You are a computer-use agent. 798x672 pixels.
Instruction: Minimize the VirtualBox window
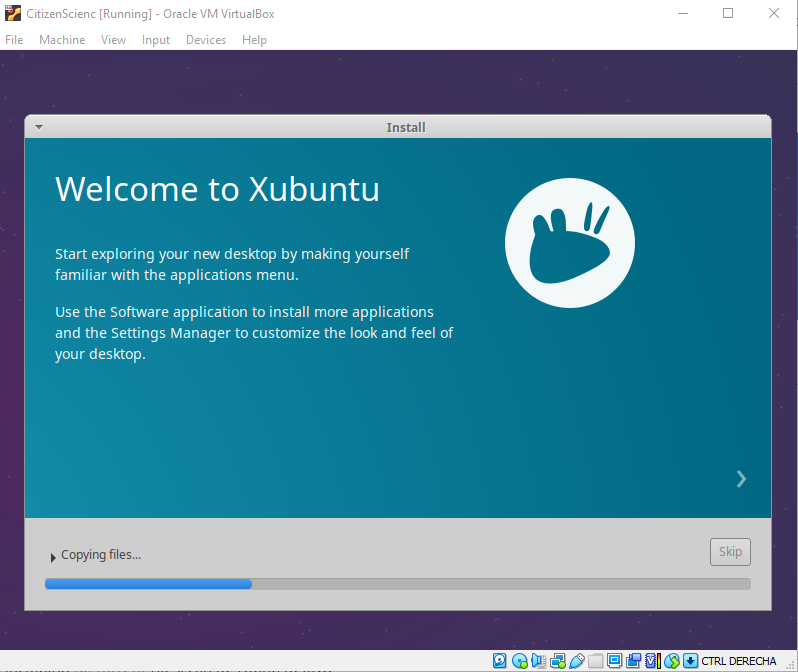click(683, 13)
